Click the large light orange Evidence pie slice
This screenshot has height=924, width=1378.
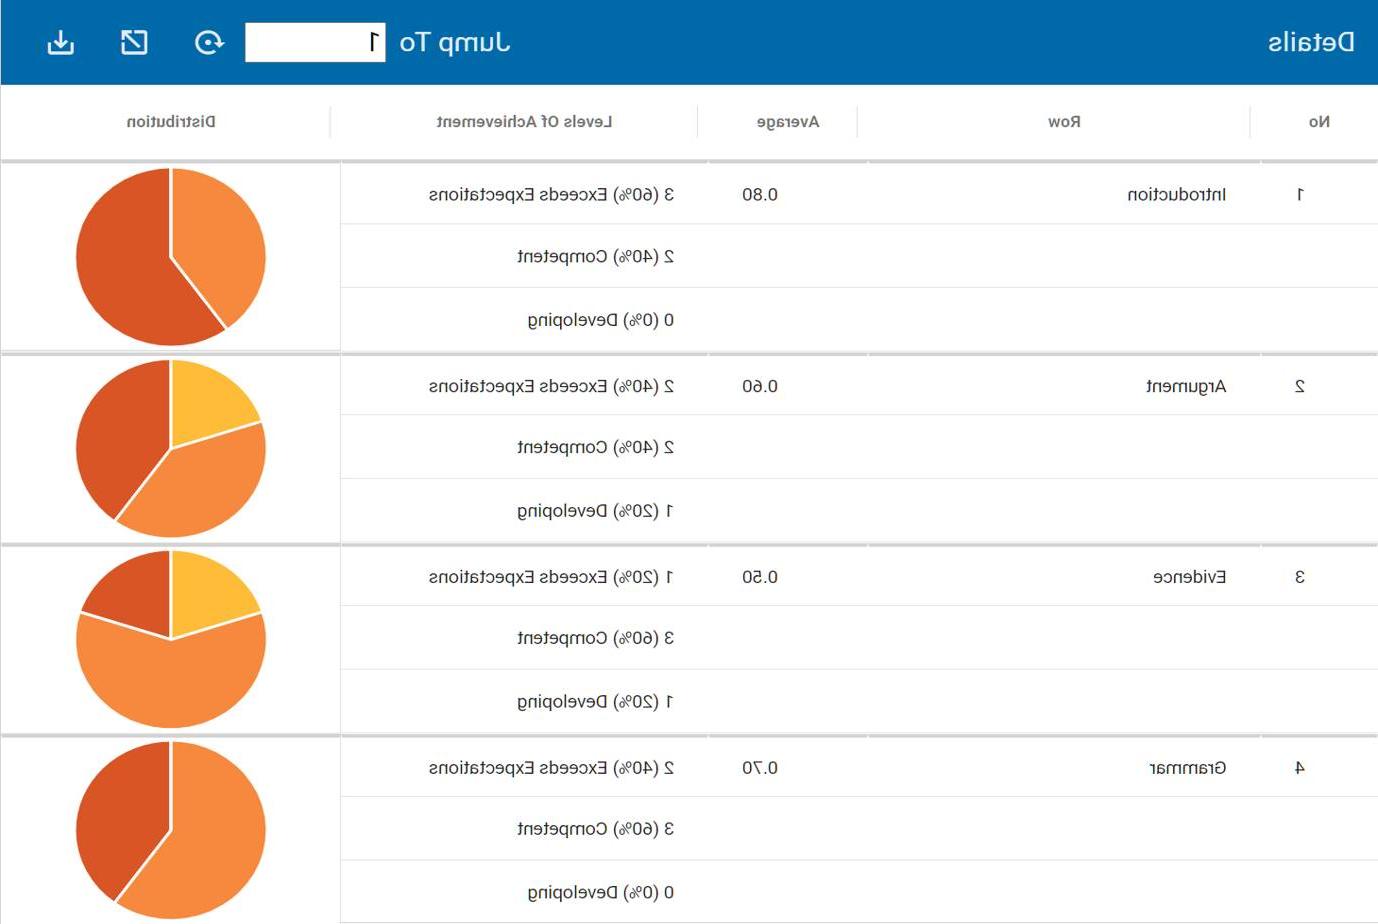tap(171, 680)
